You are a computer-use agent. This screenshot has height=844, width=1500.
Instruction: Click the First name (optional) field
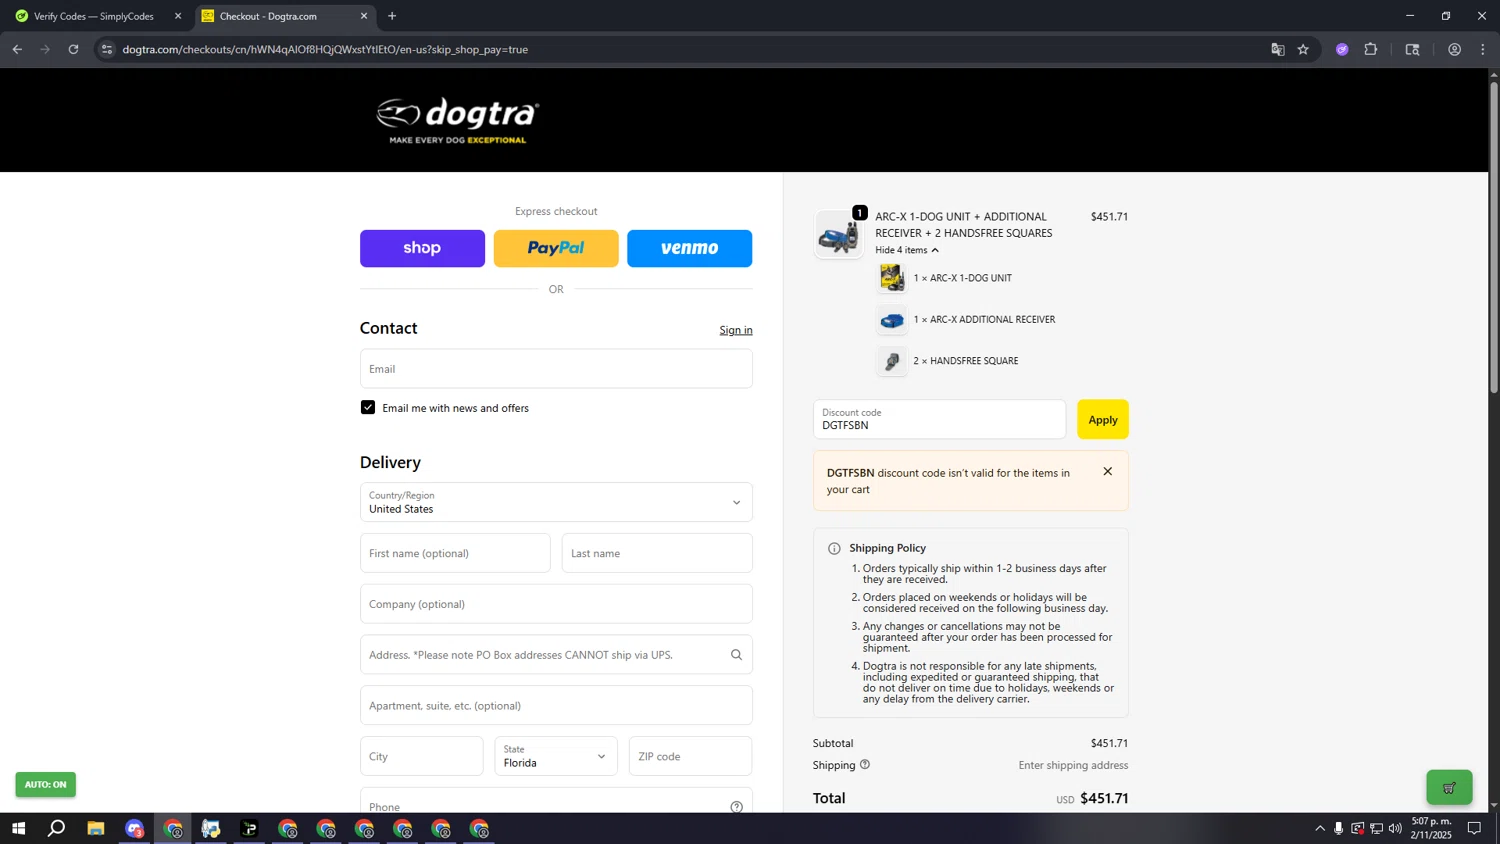455,553
